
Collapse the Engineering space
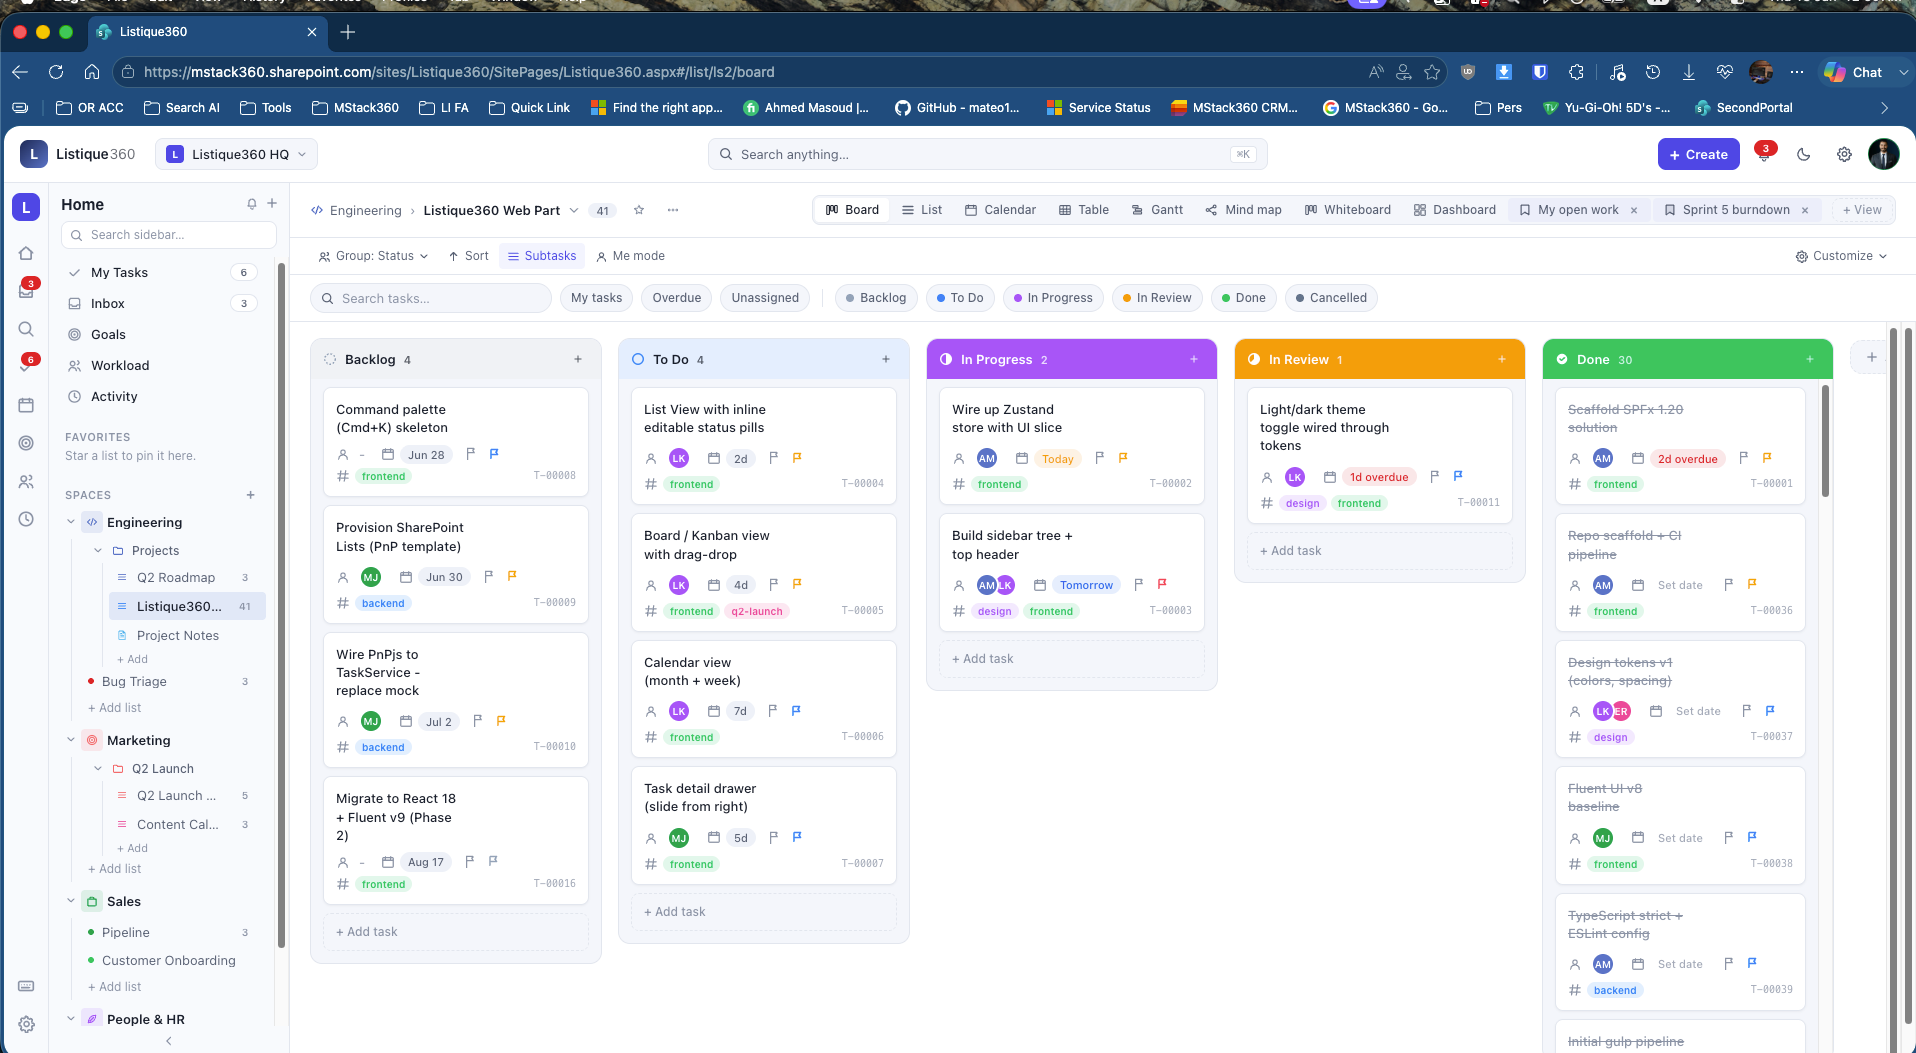(71, 522)
